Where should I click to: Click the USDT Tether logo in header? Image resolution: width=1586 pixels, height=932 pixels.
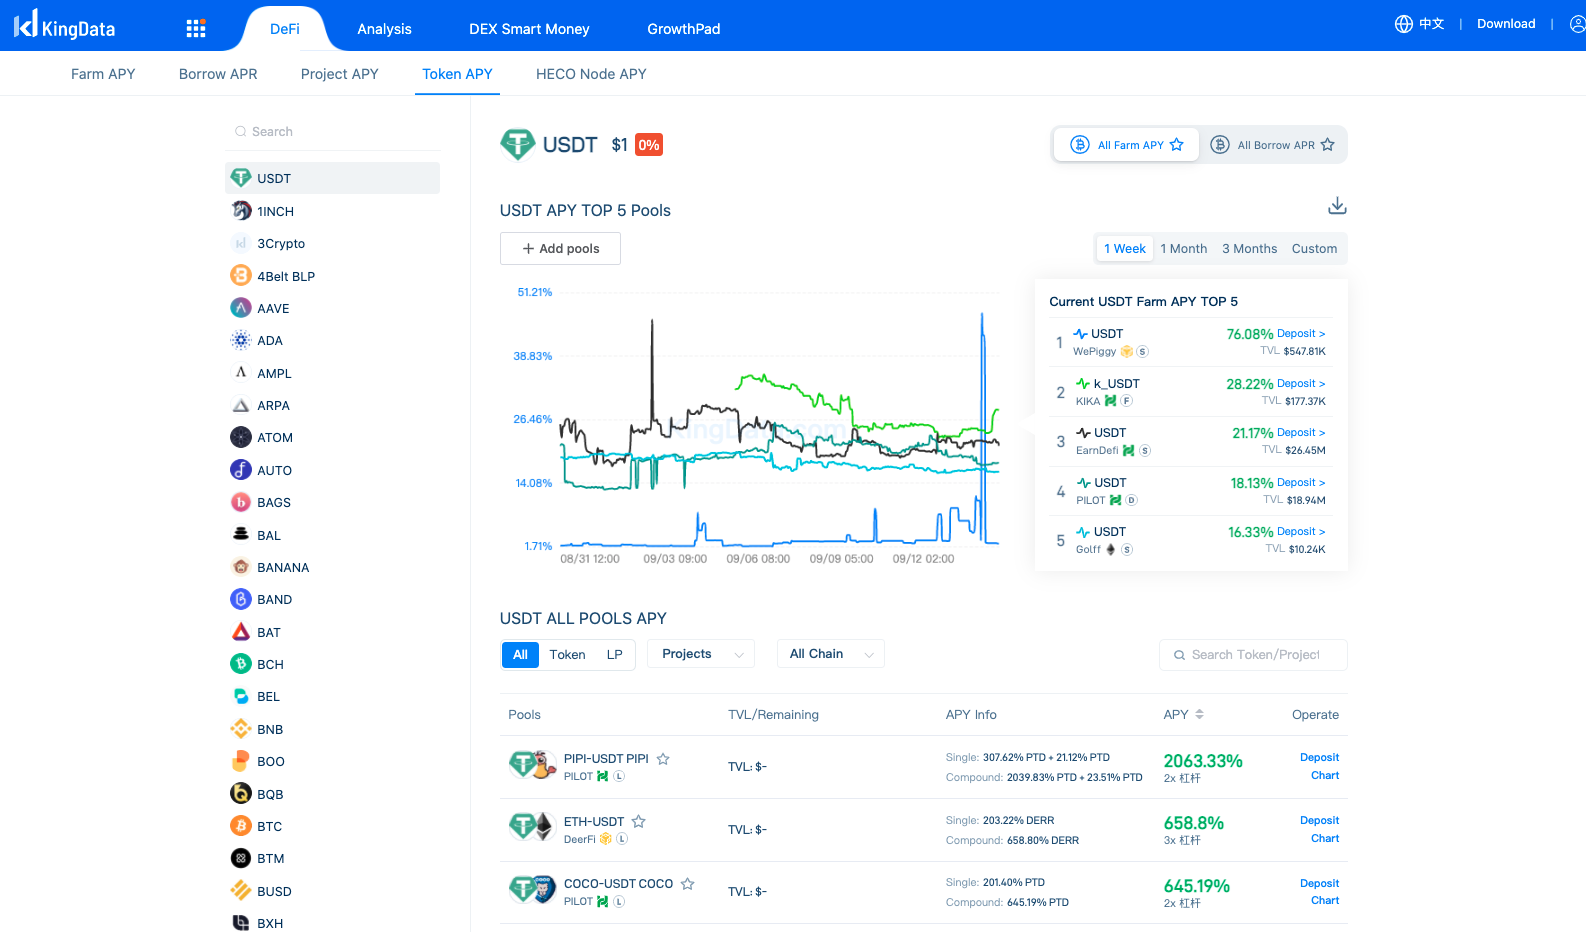[x=517, y=145]
